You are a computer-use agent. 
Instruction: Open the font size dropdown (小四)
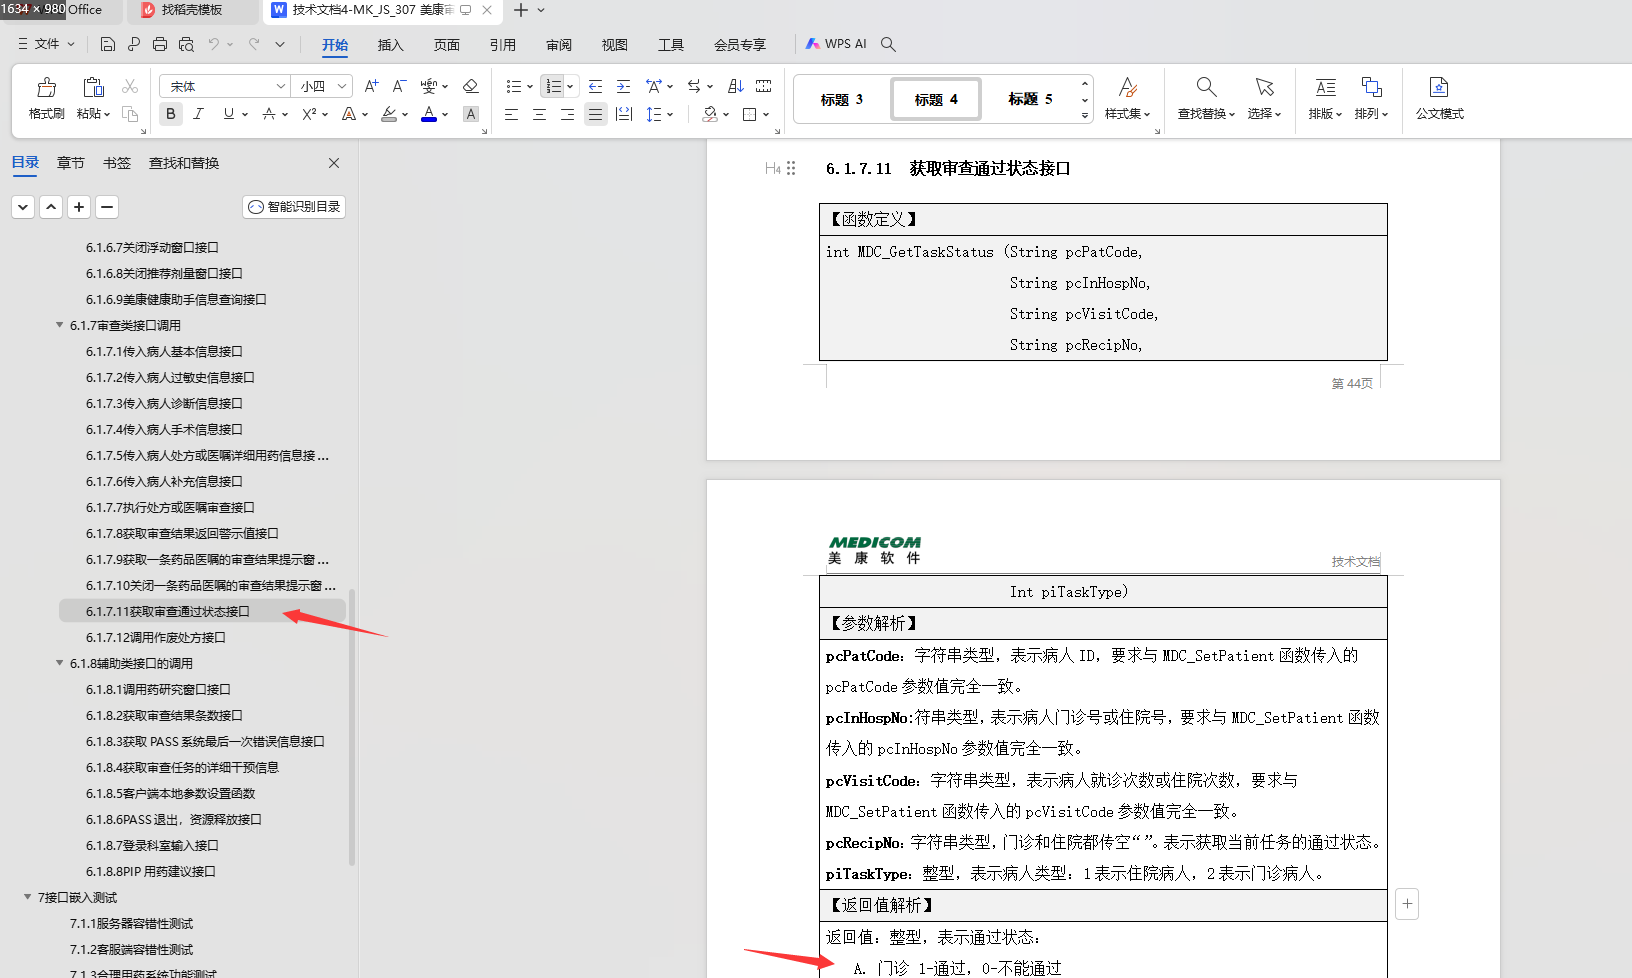342,86
